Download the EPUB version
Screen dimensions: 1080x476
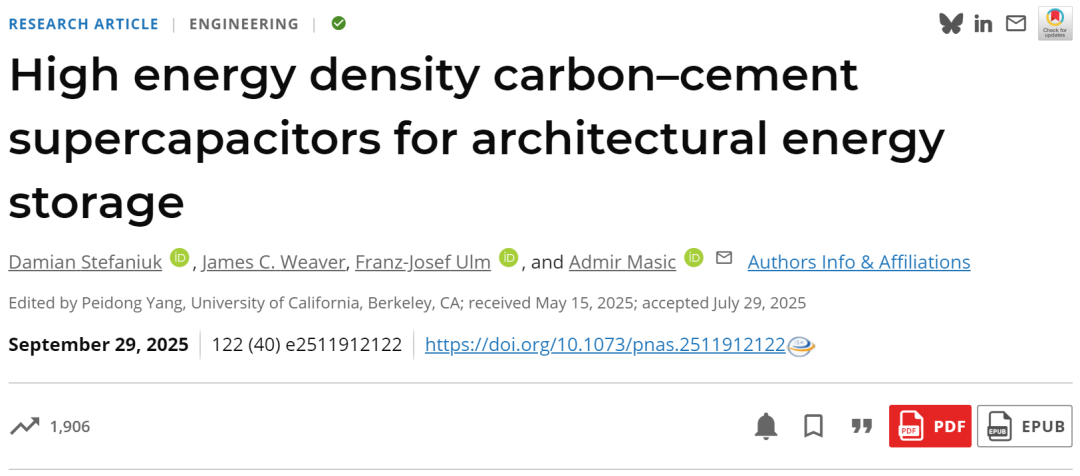click(1025, 426)
